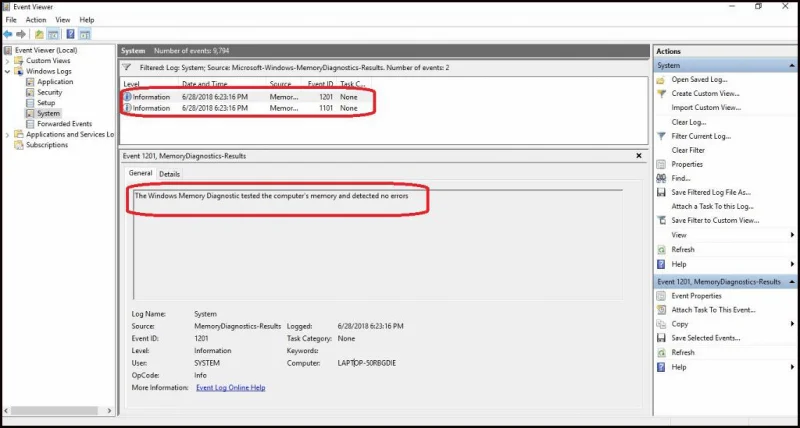Image resolution: width=800 pixels, height=428 pixels.
Task: Expand the Copy submenu
Action: 792,324
